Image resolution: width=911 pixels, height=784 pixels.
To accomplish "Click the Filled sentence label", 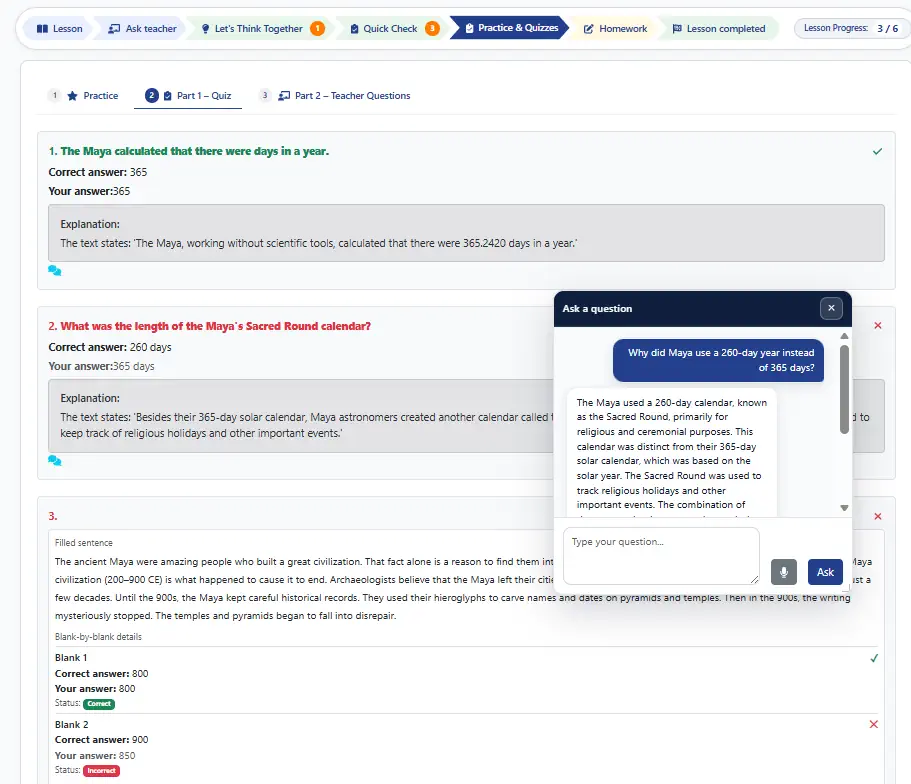I will point(84,542).
